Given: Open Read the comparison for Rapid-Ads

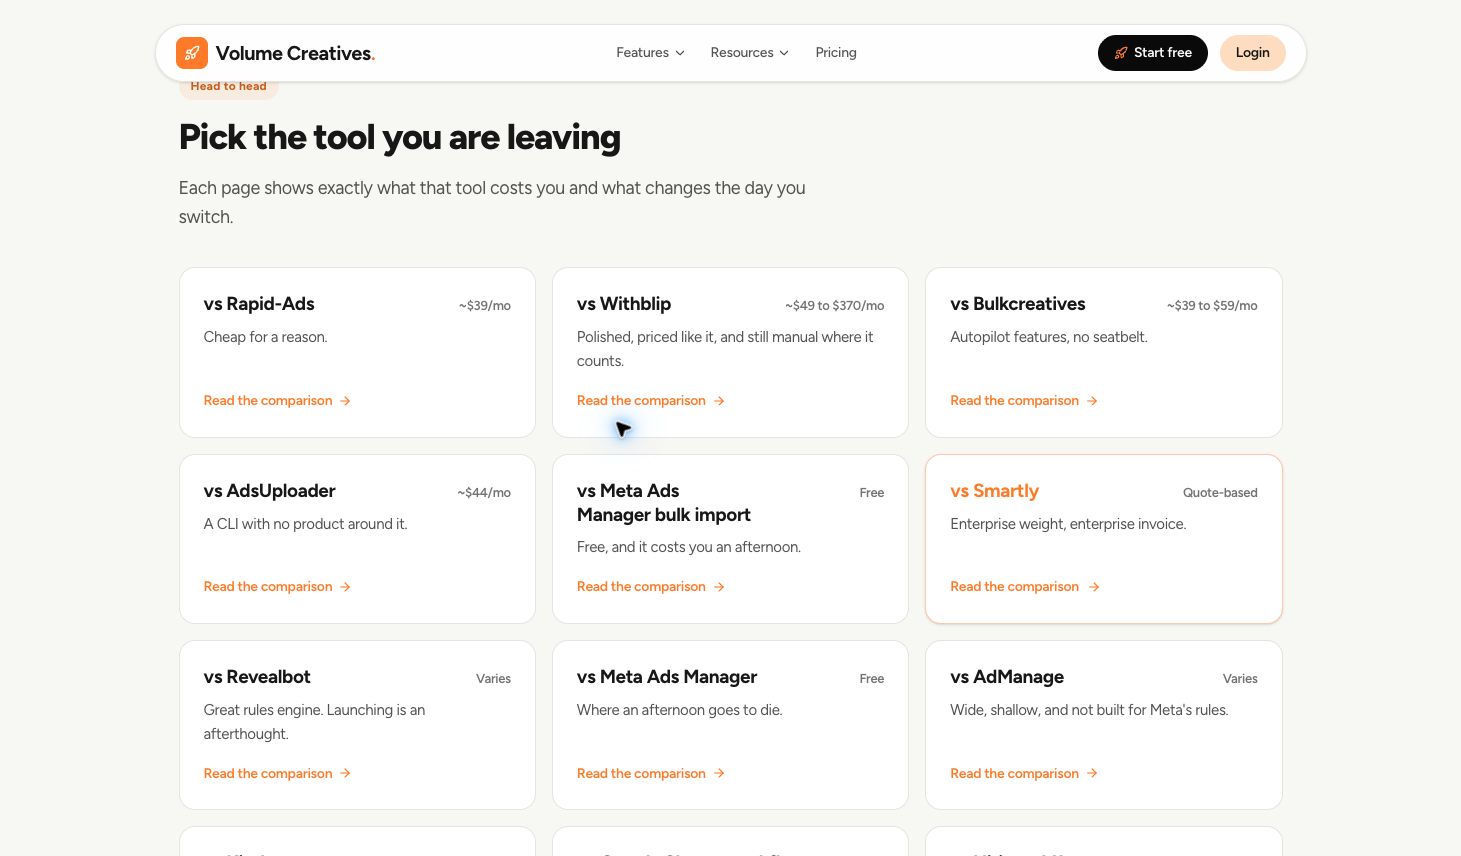Looking at the screenshot, I should pyautogui.click(x=277, y=401).
